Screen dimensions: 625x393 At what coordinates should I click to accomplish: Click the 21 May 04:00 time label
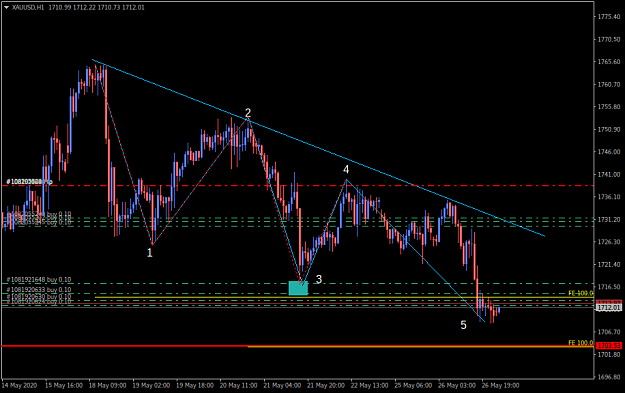tap(282, 385)
